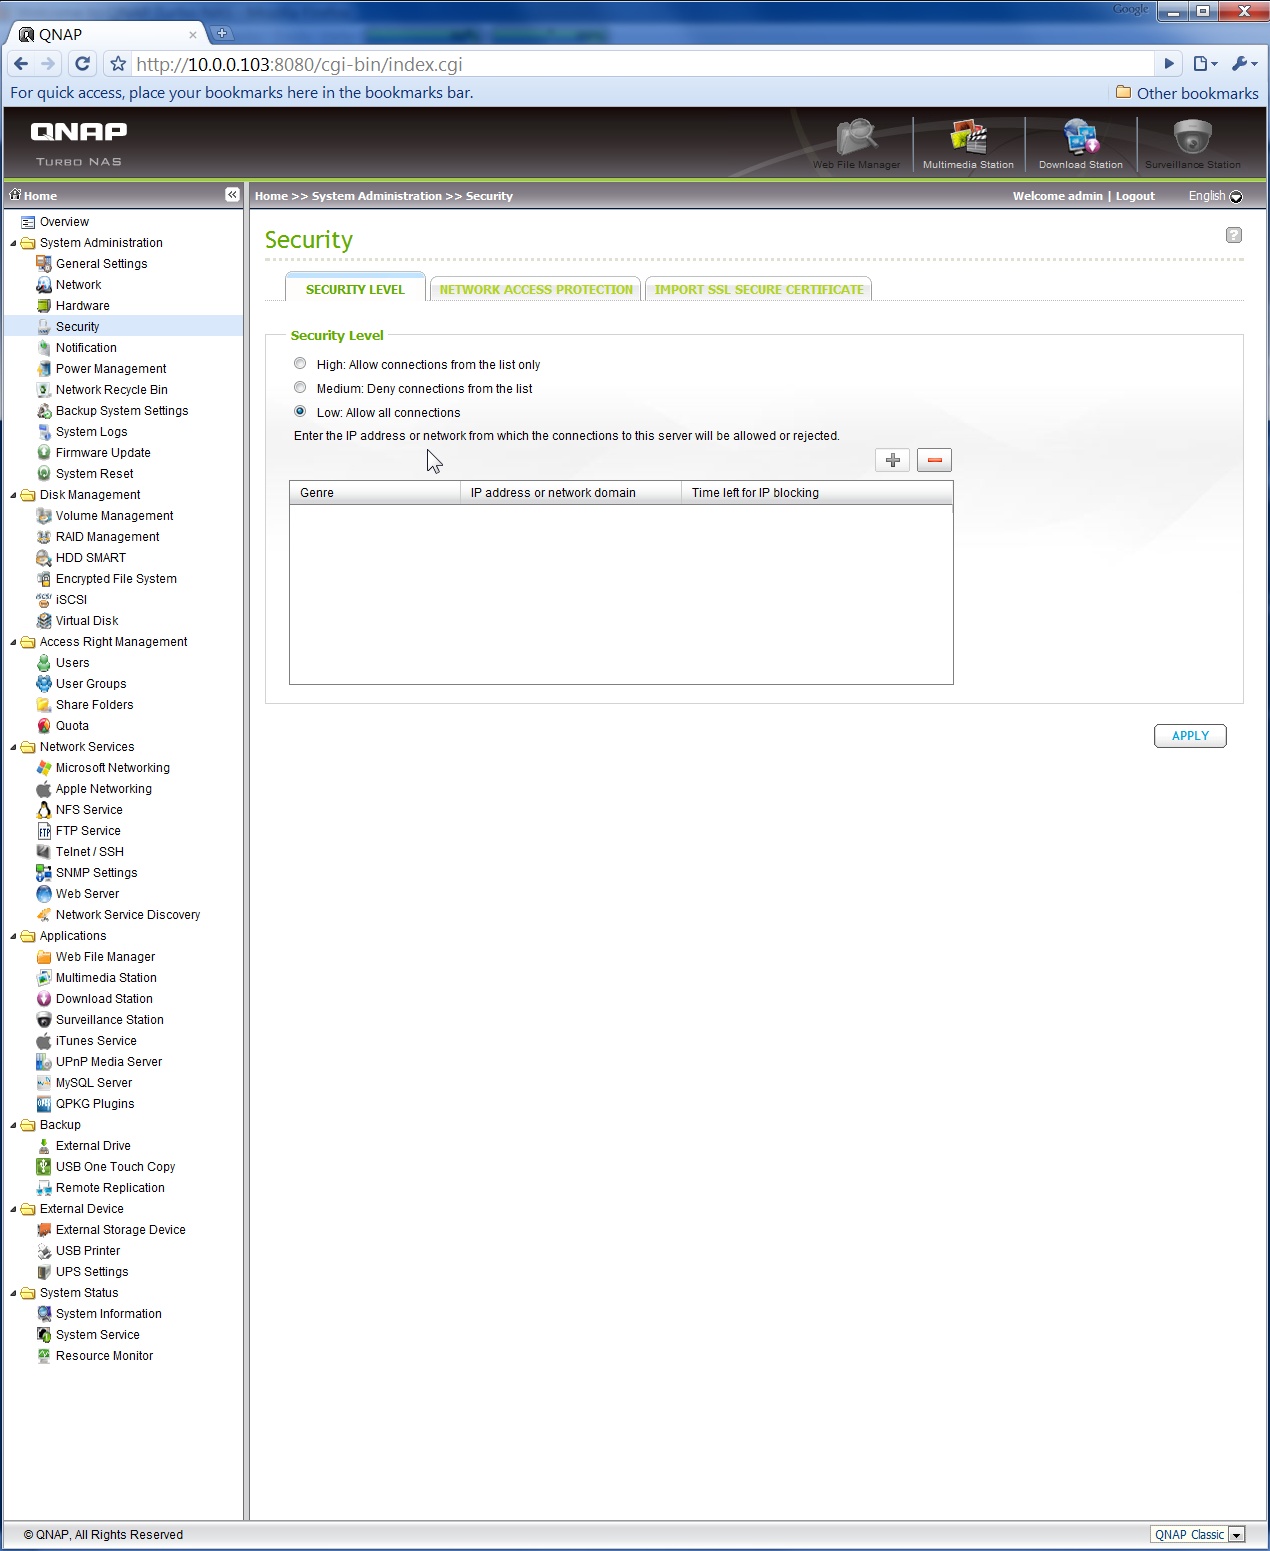Switch to Import SSL Secure Certificate tab
The height and width of the screenshot is (1551, 1270).
click(x=759, y=289)
